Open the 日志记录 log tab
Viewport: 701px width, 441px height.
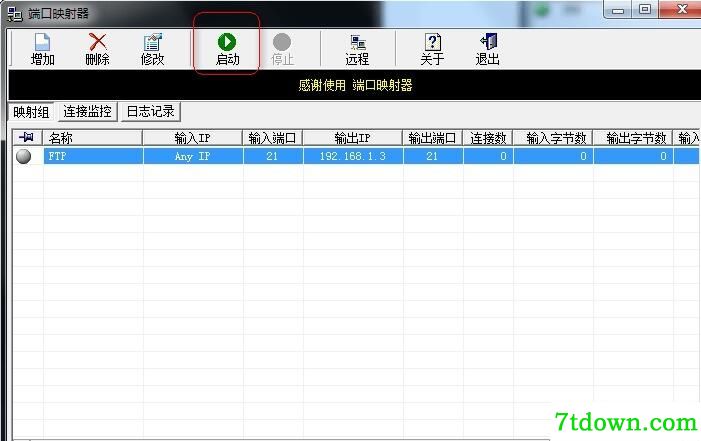(x=151, y=111)
